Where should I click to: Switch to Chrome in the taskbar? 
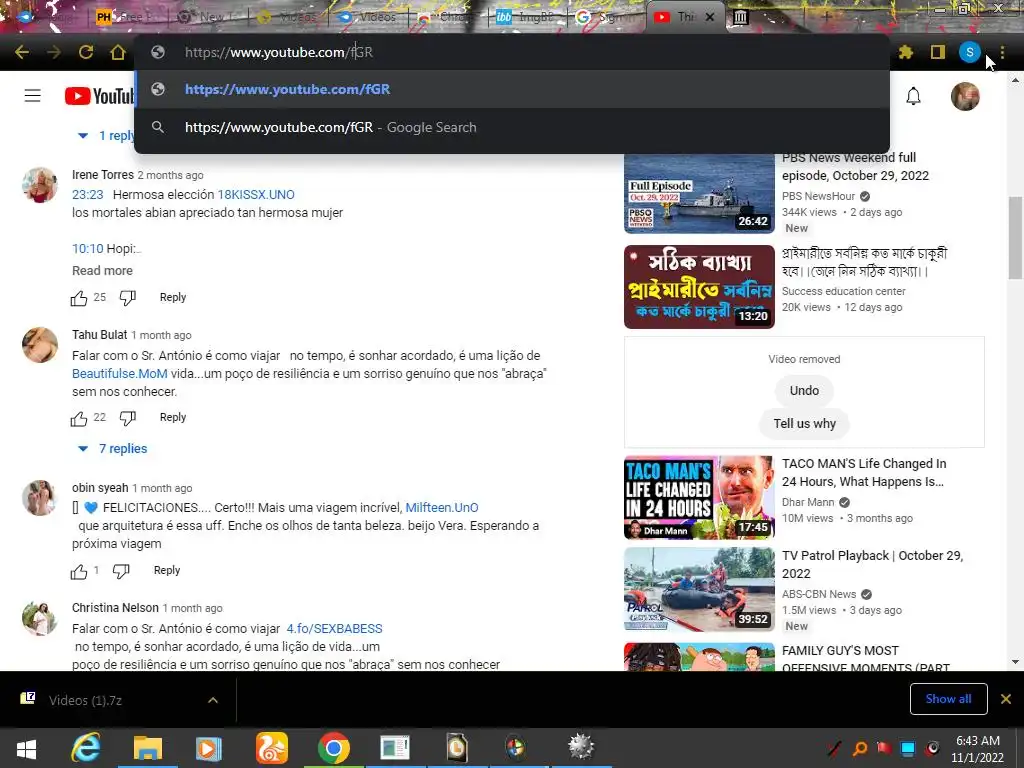(334, 748)
